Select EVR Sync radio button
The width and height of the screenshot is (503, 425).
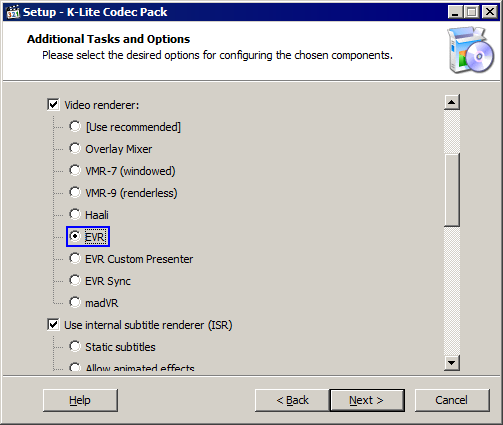(x=75, y=281)
